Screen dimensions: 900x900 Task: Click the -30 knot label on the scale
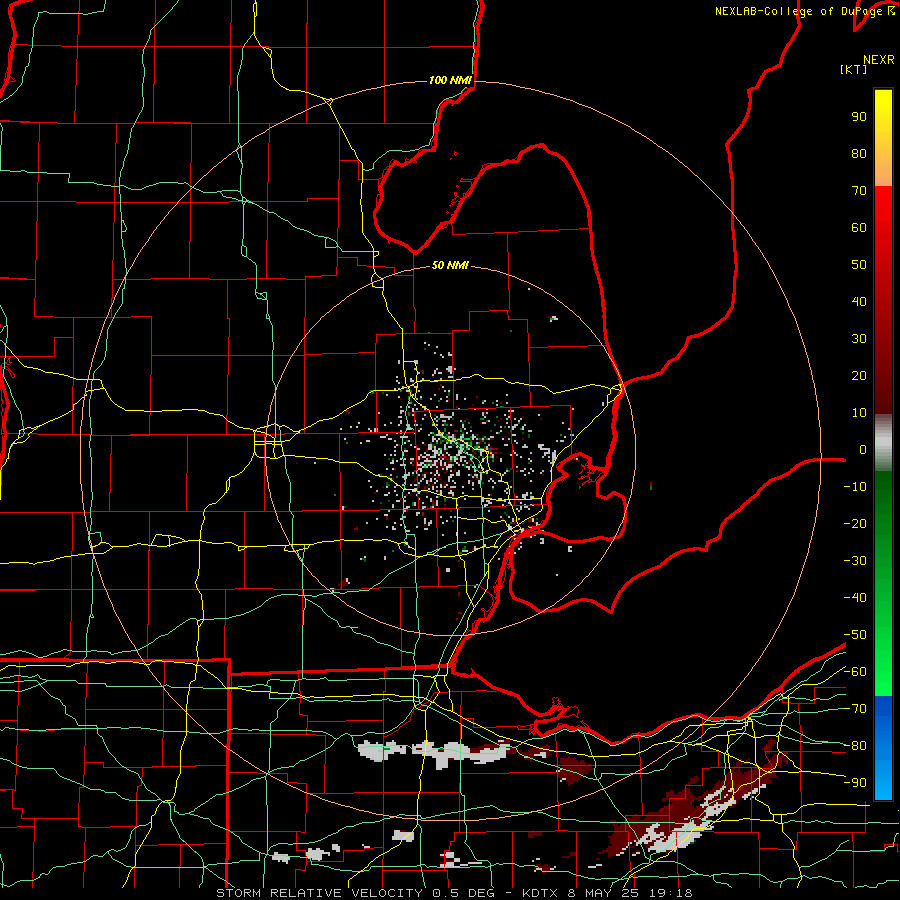point(855,561)
